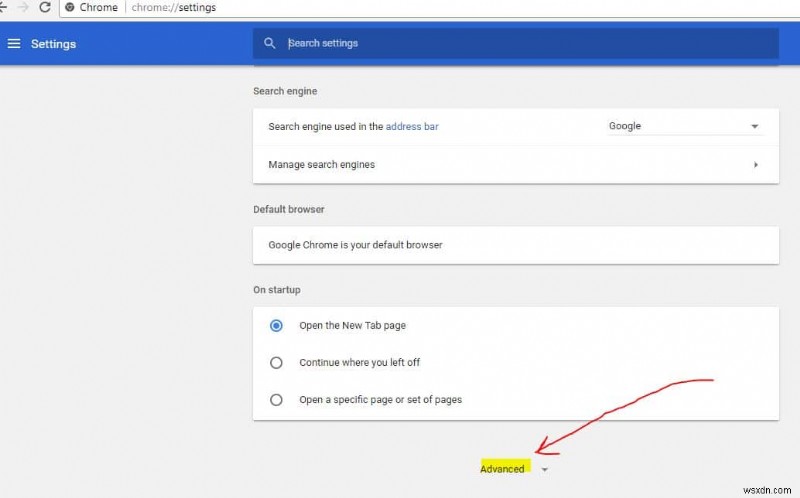Click the Default browser section heading
This screenshot has height=498, width=800.
click(289, 210)
